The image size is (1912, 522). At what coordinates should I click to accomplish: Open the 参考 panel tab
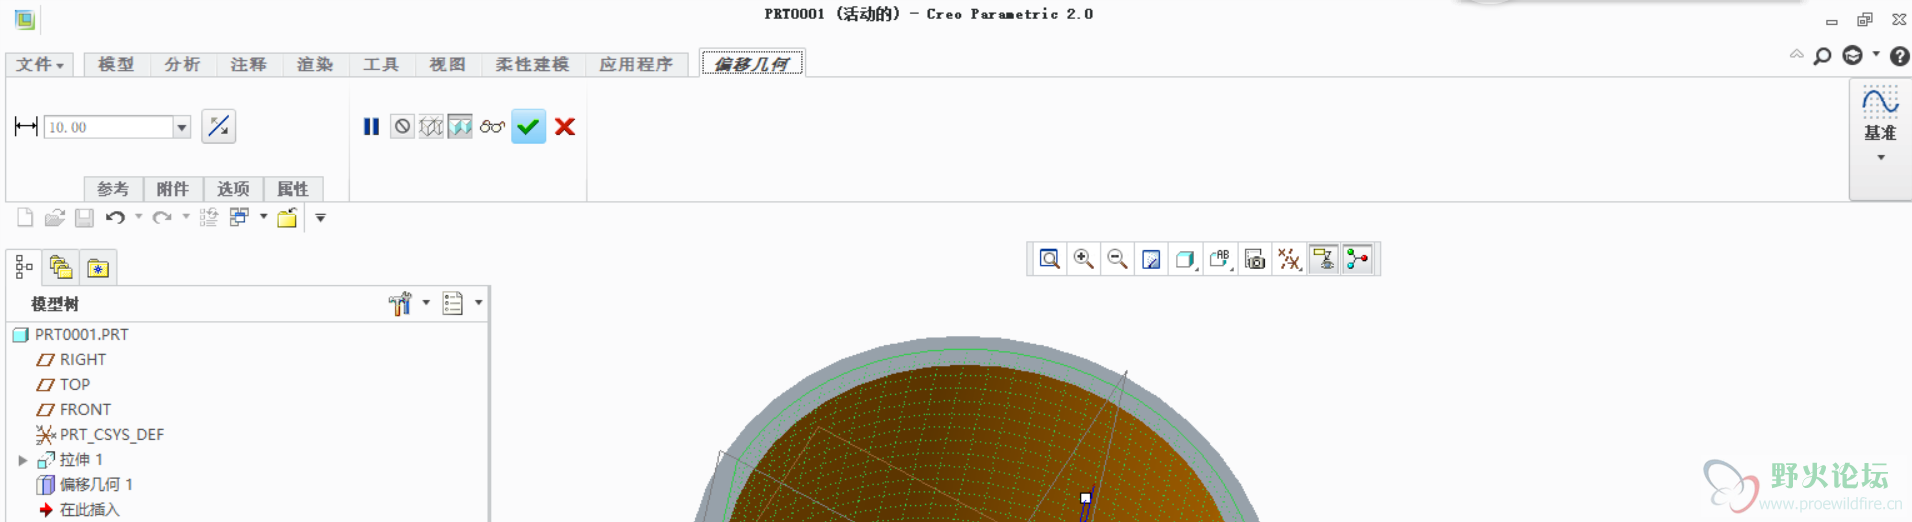coord(113,189)
